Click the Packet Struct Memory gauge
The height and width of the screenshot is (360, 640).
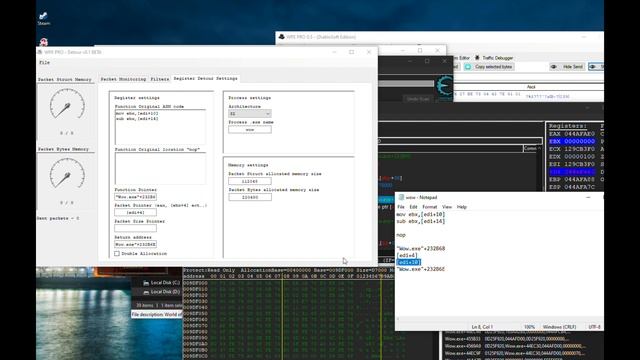click(67, 104)
